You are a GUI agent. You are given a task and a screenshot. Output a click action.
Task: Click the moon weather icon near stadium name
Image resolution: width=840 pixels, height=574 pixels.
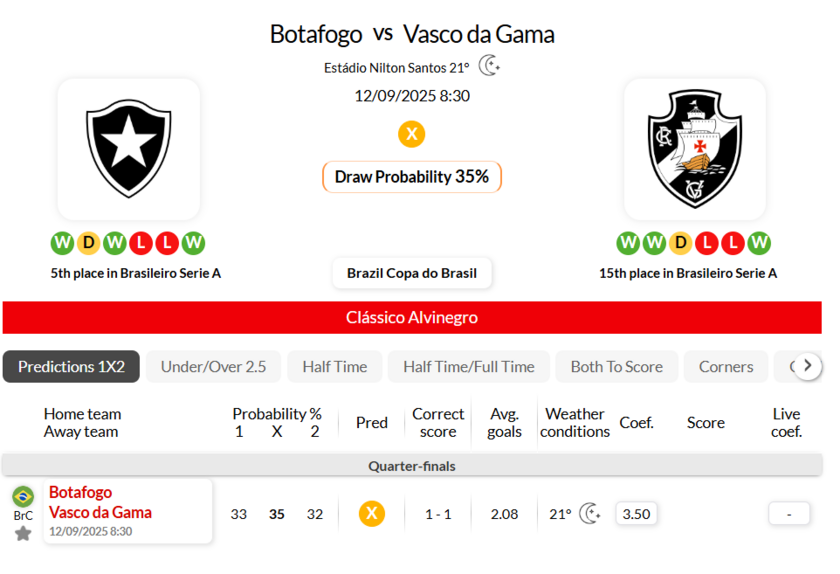pos(489,66)
